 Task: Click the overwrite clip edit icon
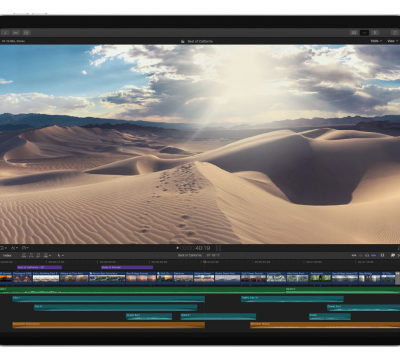47,255
